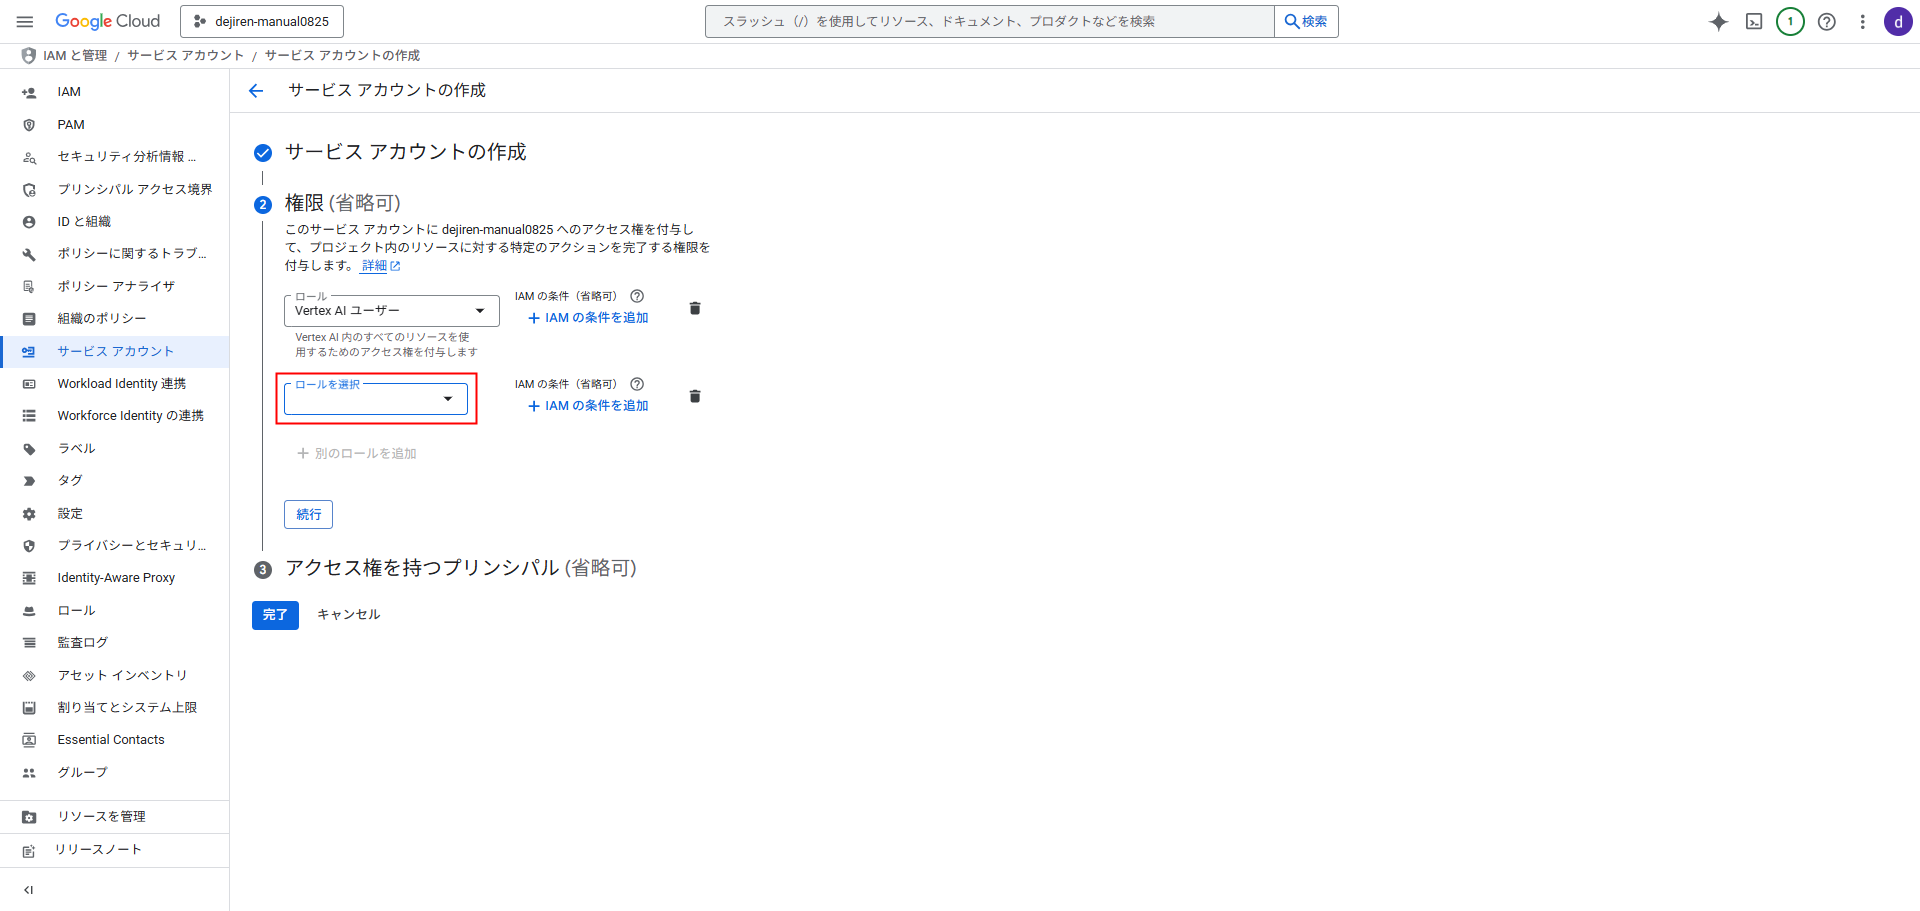Collapse the left sidebar navigation panel

[x=28, y=890]
